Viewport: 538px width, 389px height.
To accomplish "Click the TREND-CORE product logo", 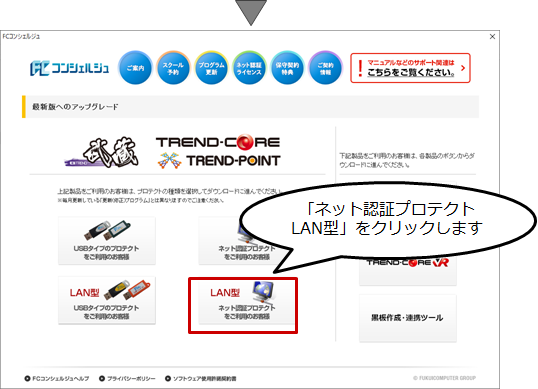I will click(218, 142).
